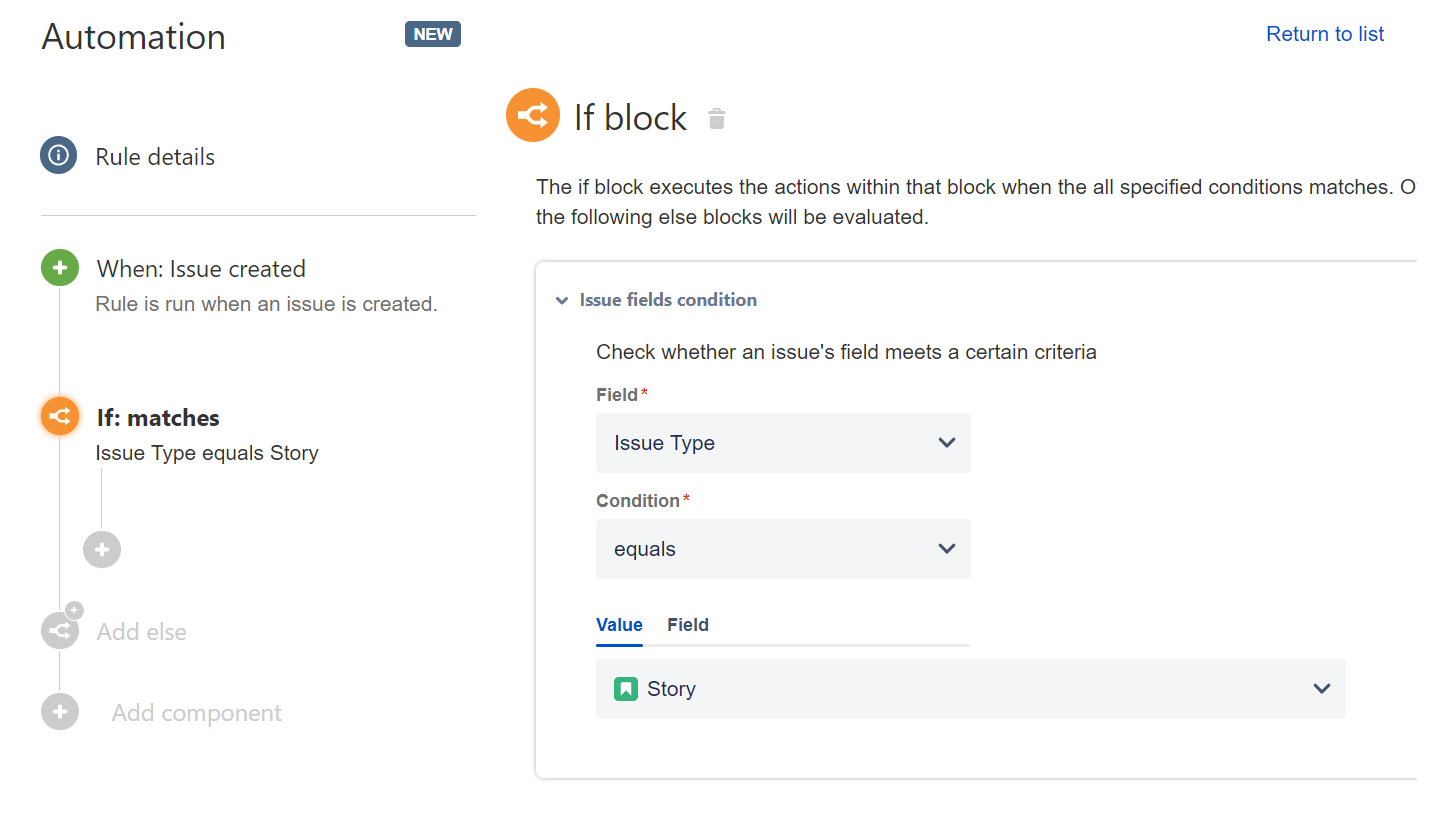Click the green Story issue type icon

(625, 688)
